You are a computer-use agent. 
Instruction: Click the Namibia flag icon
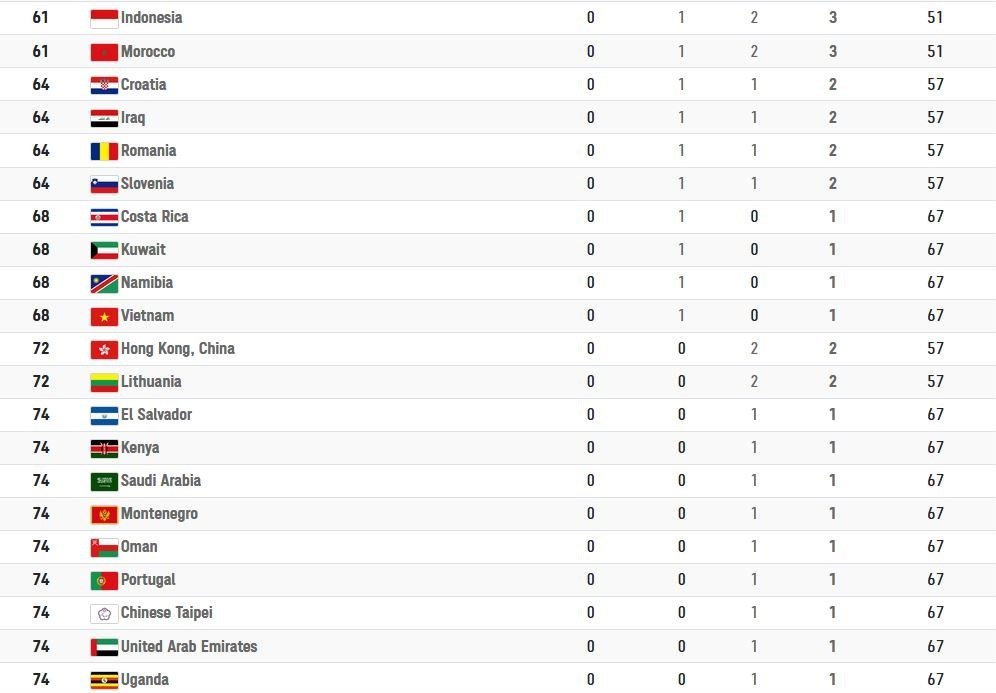click(x=104, y=282)
